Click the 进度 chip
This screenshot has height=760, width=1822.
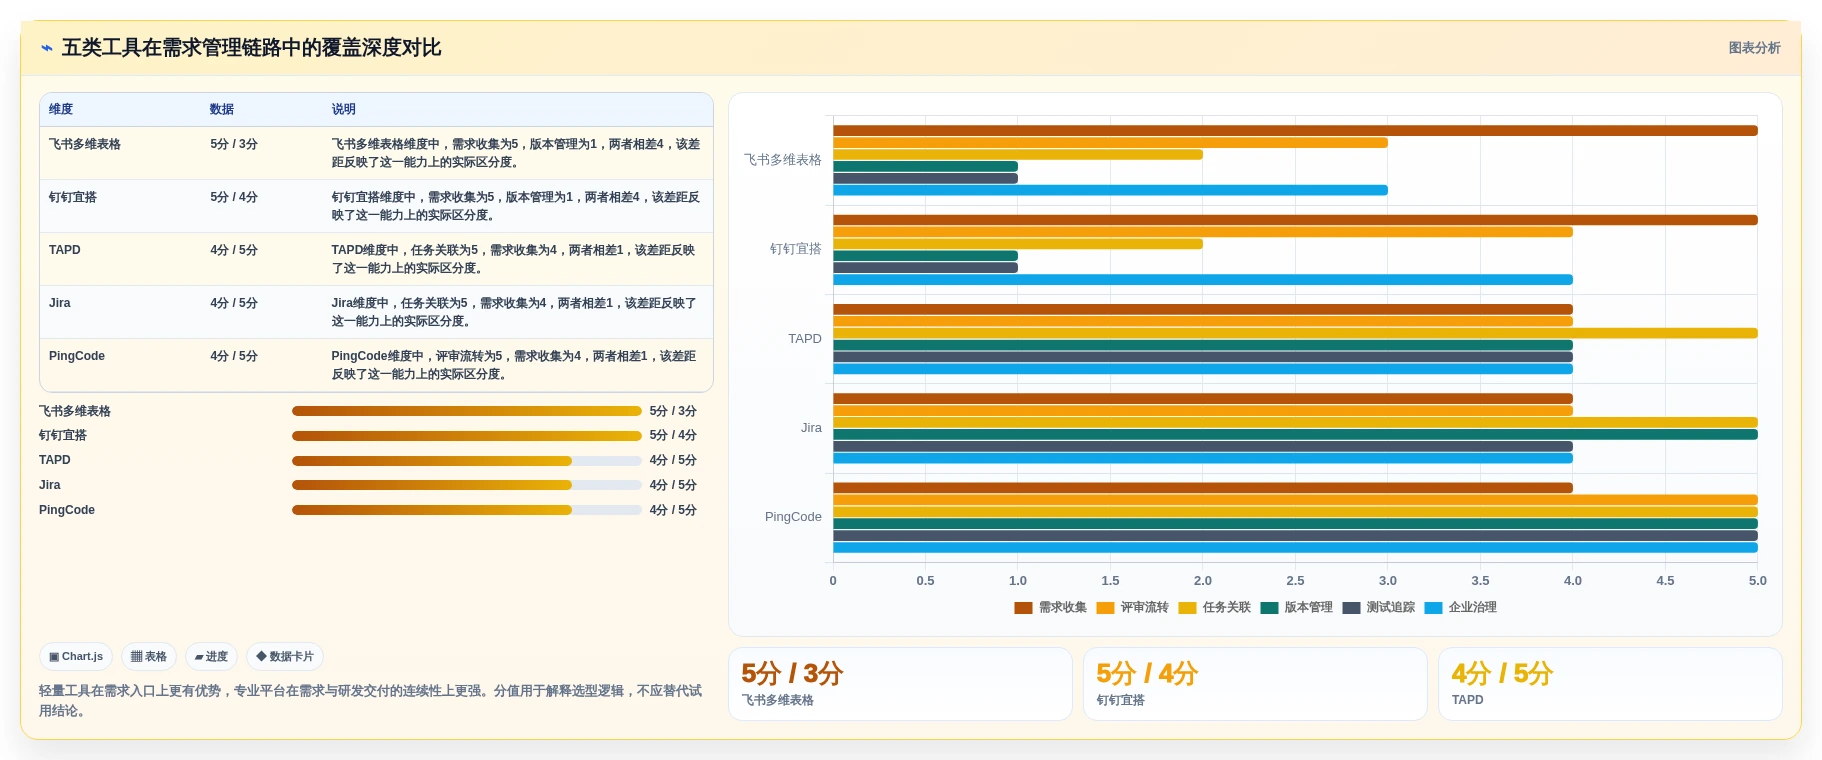pos(211,657)
